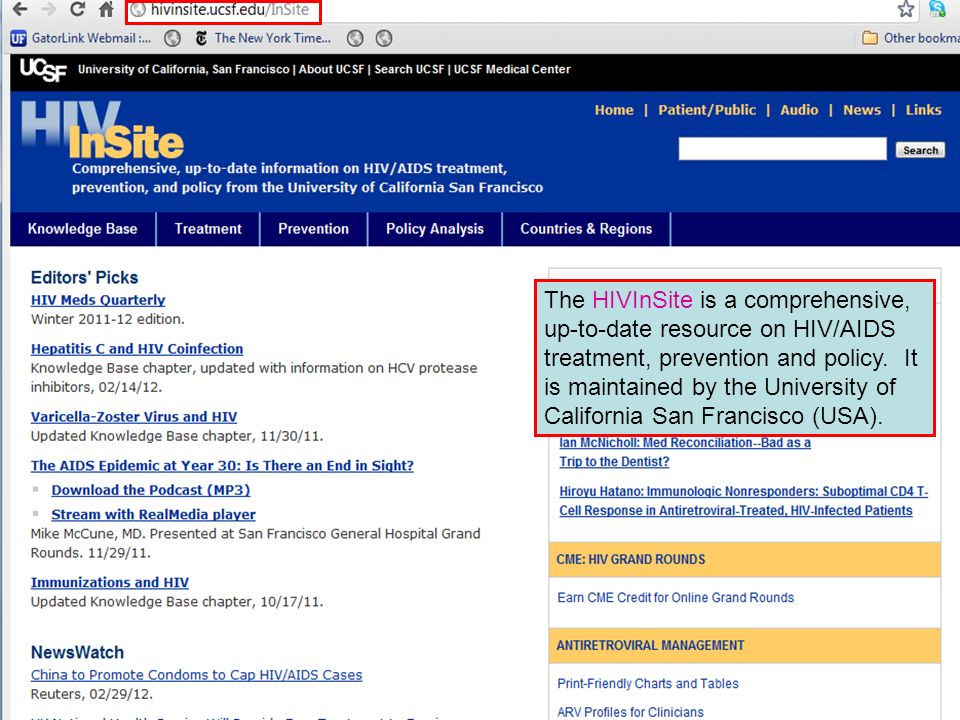
Task: Click 'Updated Knowledge Base chapter, 11/30/11.' text
Action: (x=177, y=436)
